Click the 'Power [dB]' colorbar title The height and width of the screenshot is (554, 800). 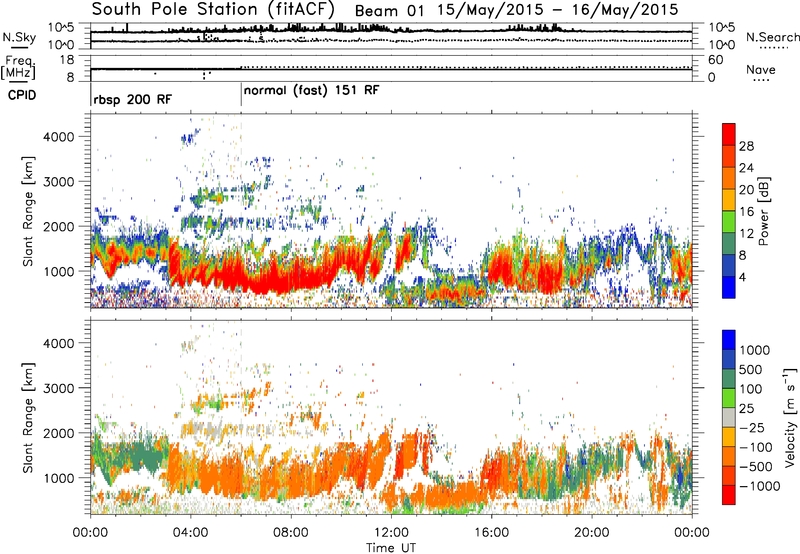coord(763,211)
